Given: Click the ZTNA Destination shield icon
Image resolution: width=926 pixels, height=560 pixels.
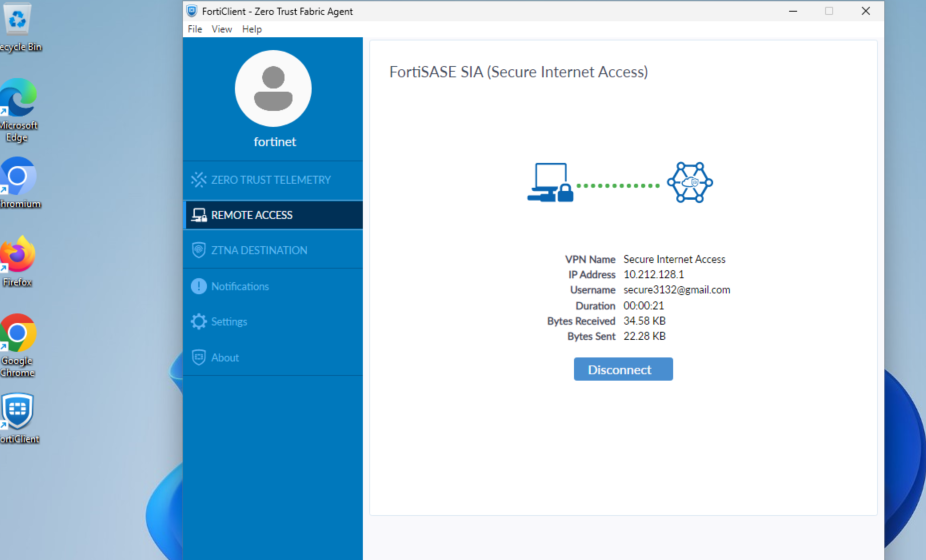Looking at the screenshot, I should [x=198, y=250].
